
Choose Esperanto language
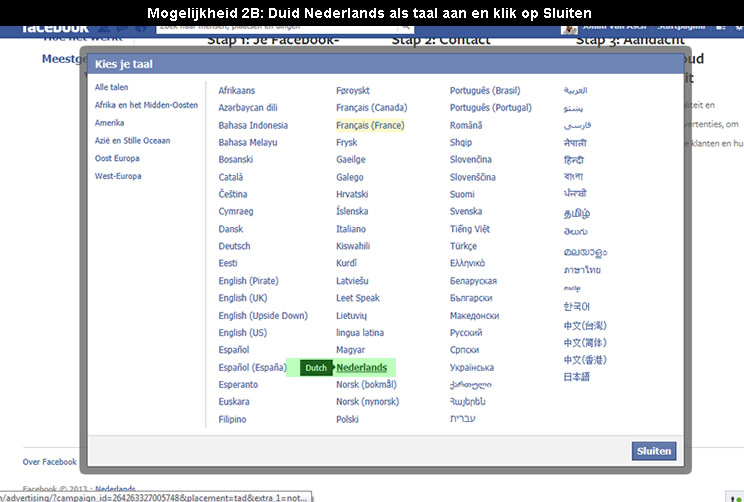tap(238, 384)
